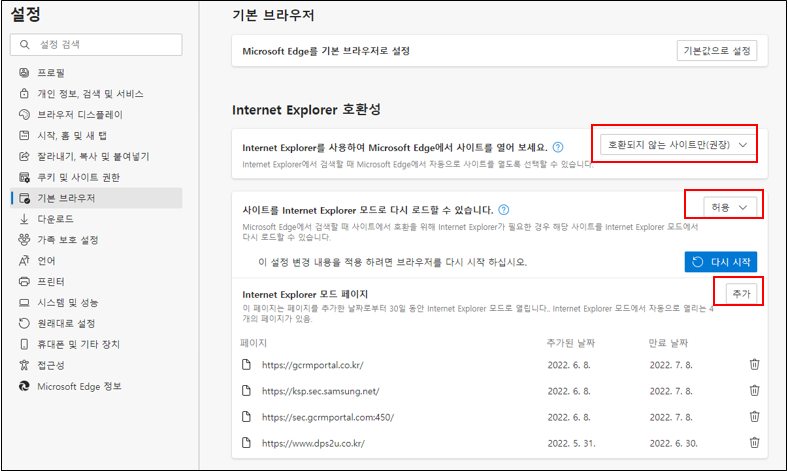This screenshot has width=788, height=471.
Task: Click the 원래대로 설정 reset icon
Action: click(x=24, y=323)
